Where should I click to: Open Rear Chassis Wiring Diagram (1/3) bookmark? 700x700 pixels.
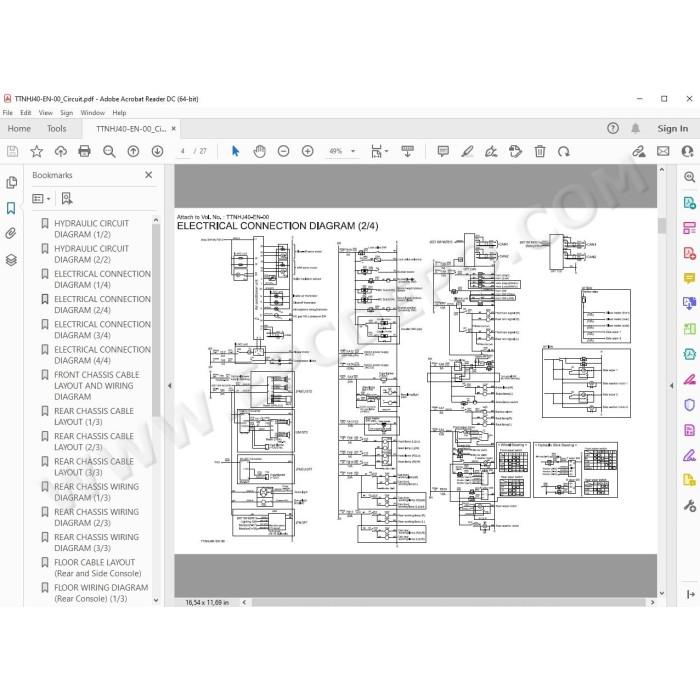96,492
